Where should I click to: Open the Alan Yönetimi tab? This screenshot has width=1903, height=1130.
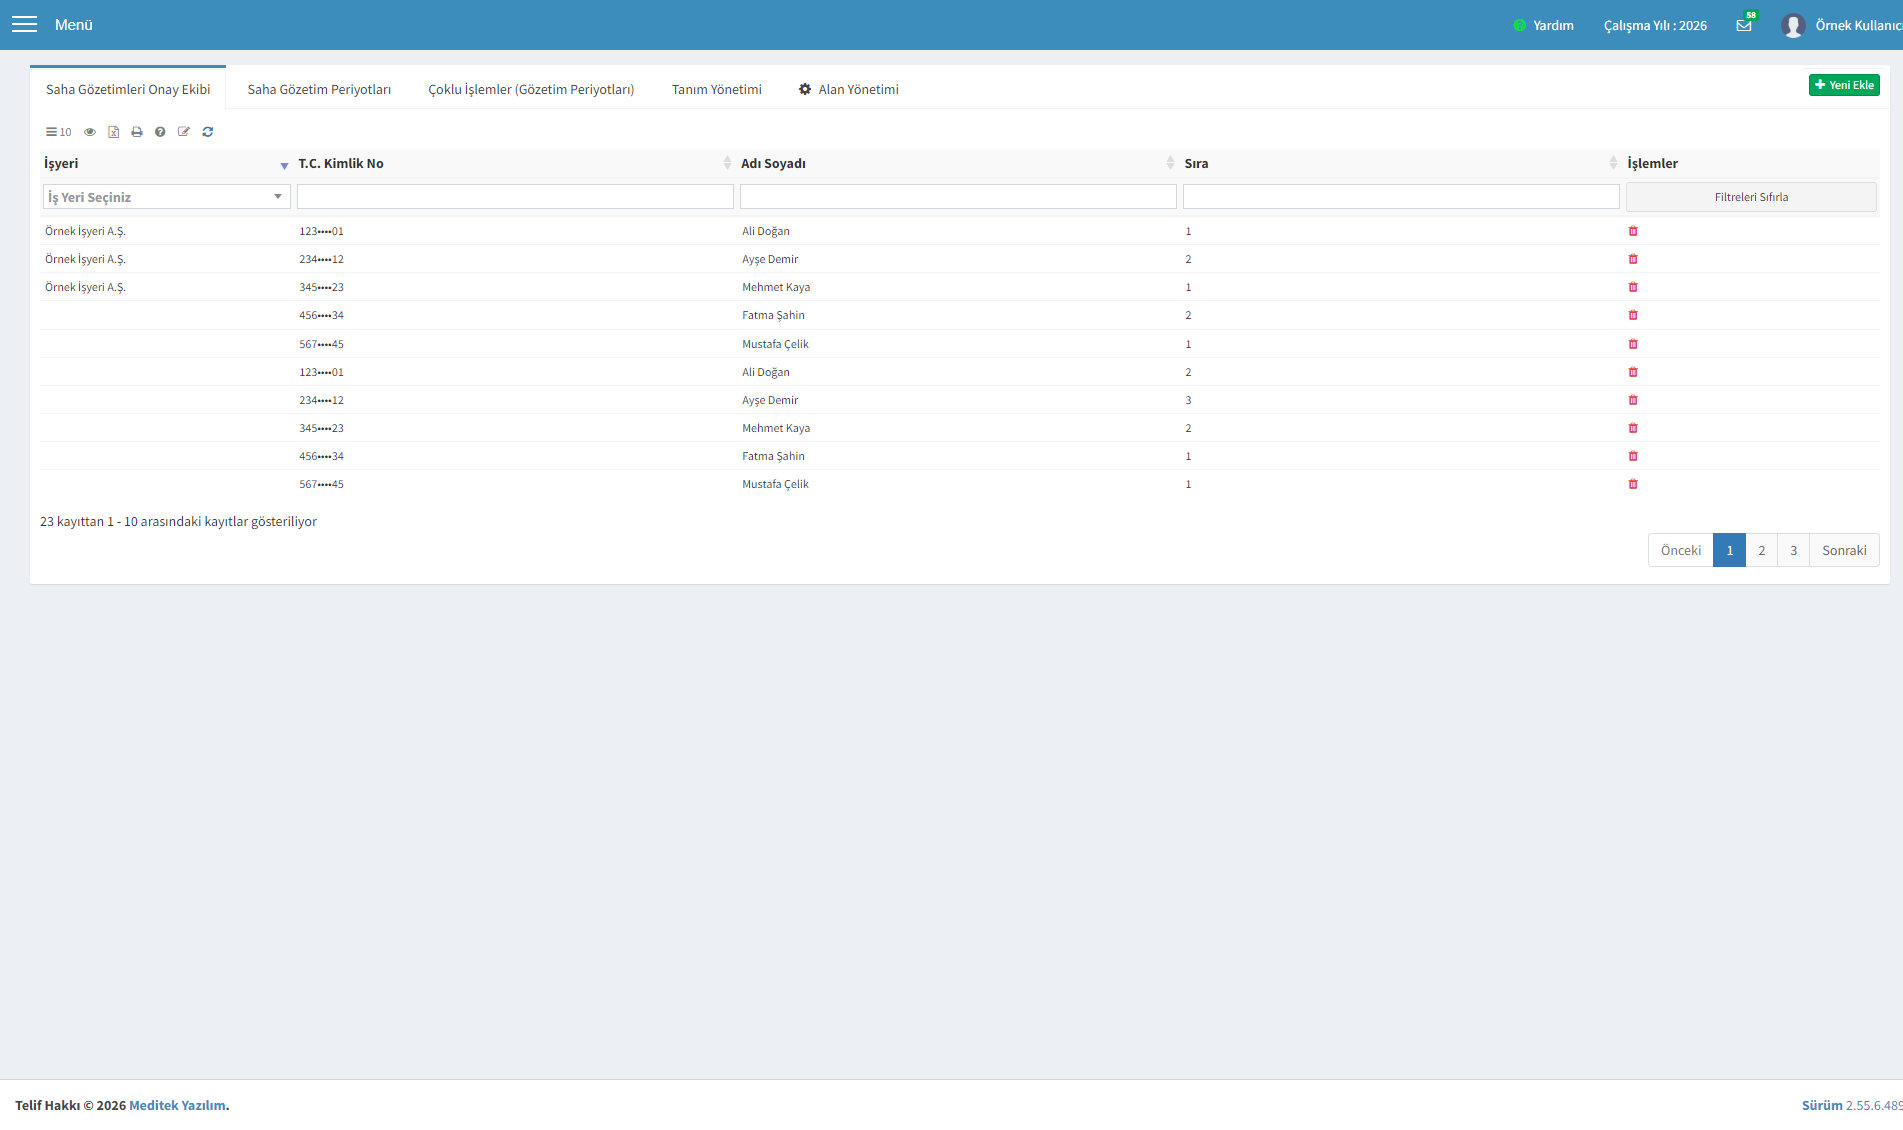click(848, 89)
